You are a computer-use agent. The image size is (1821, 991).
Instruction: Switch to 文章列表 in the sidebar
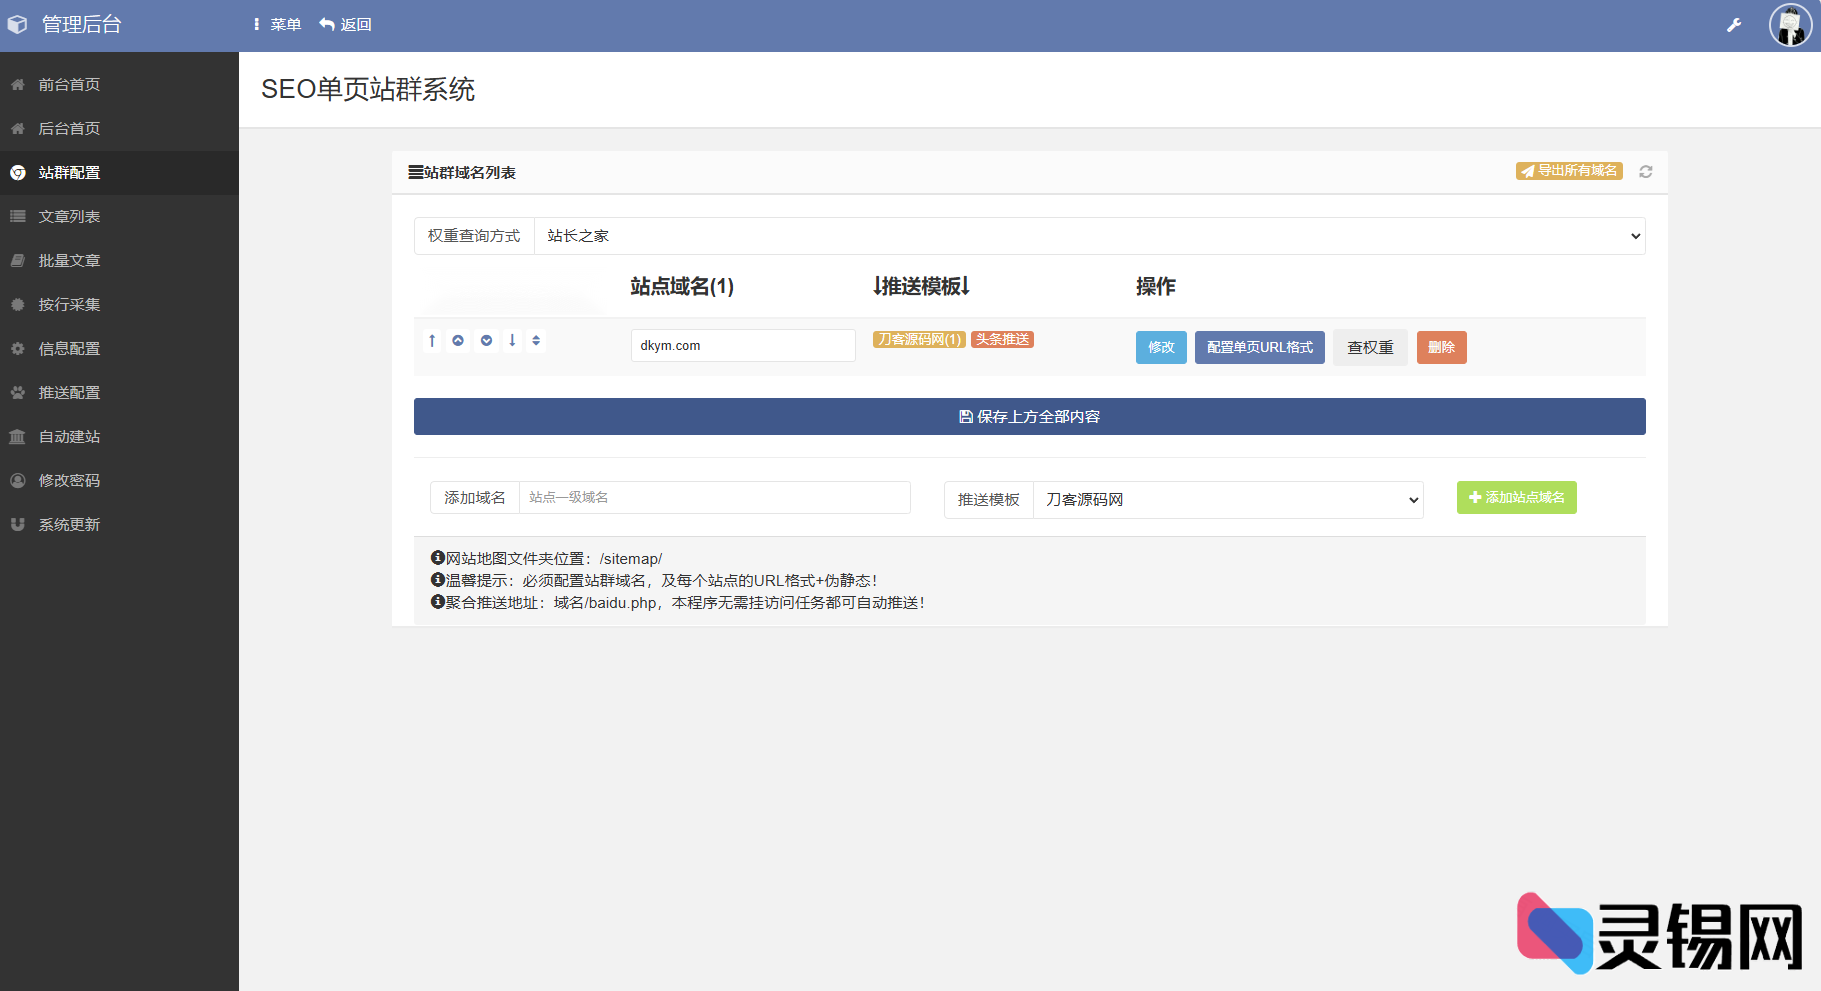tap(70, 216)
